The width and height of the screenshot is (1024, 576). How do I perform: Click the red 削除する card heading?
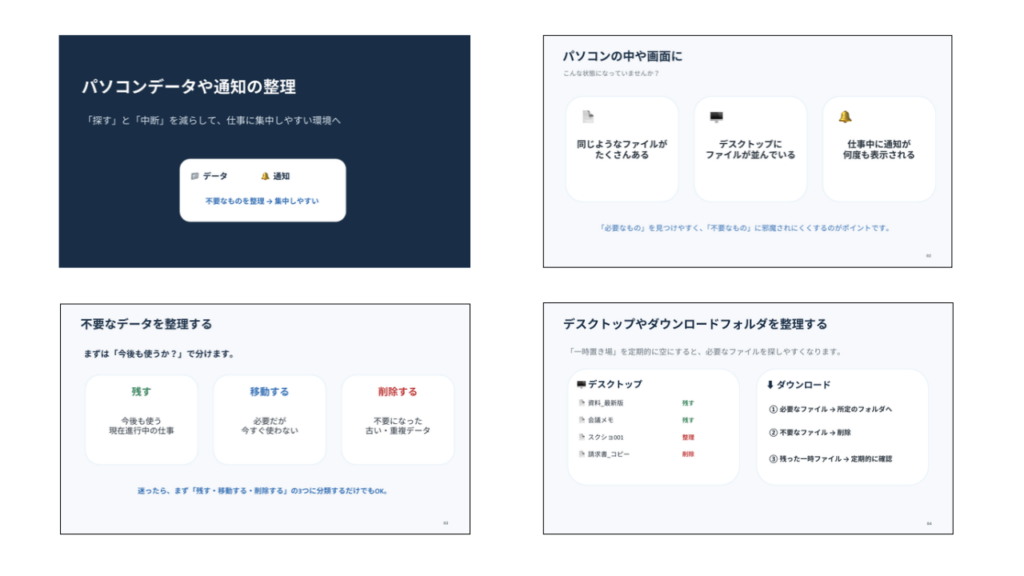pos(397,392)
